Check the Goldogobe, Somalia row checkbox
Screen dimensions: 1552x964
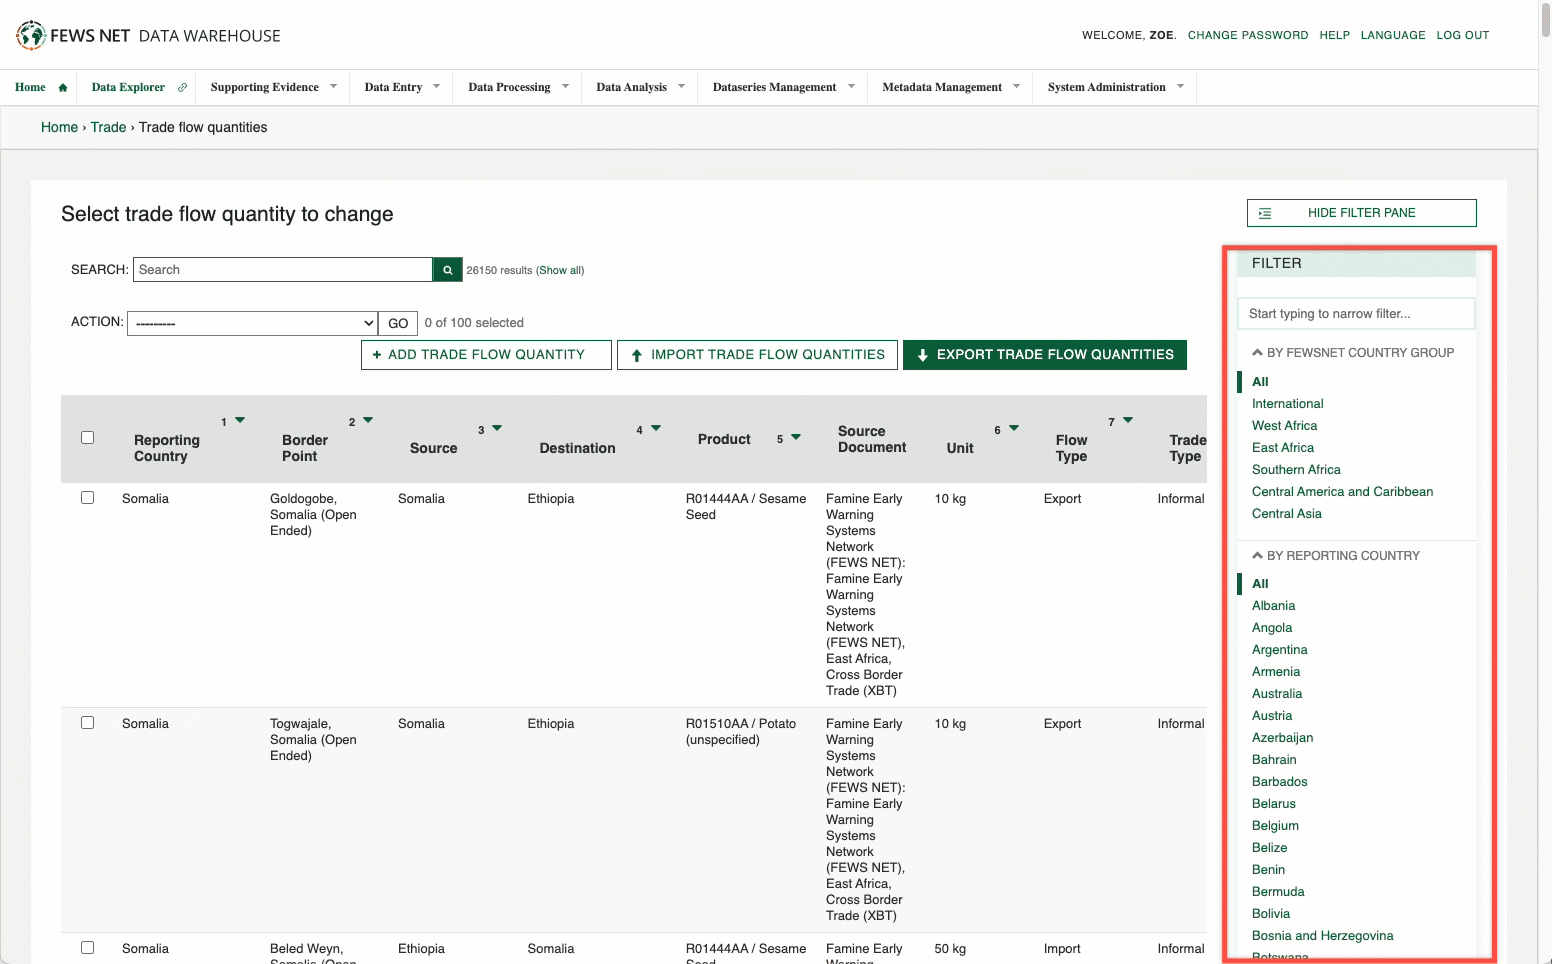pyautogui.click(x=88, y=498)
